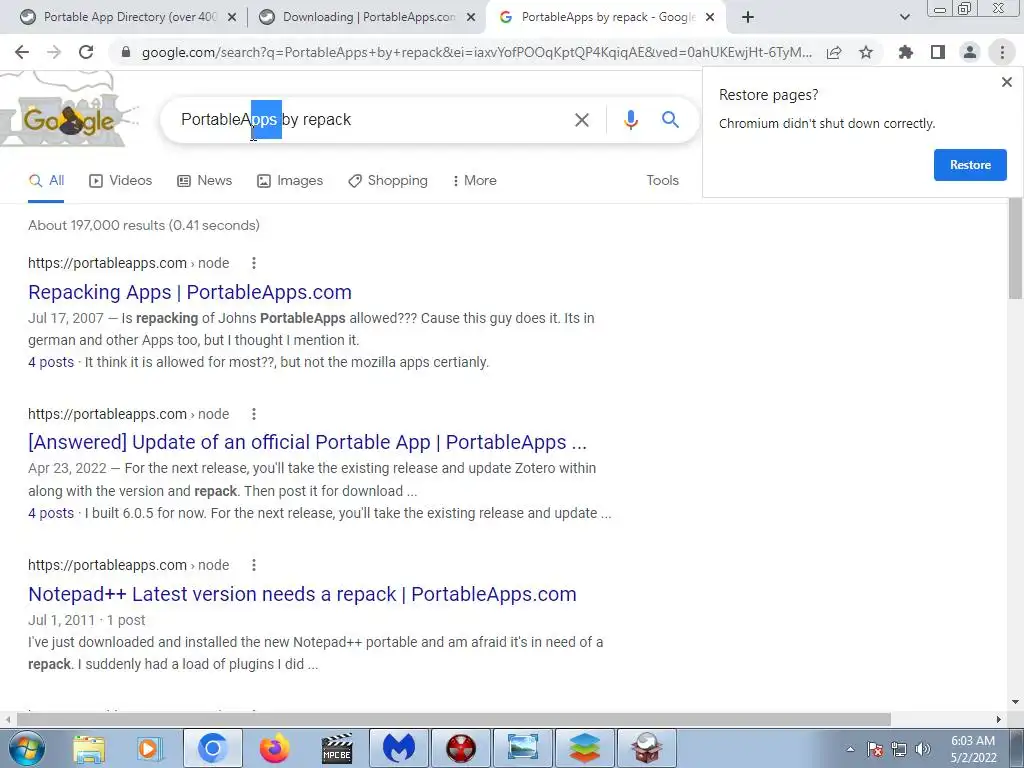The image size is (1024, 768).
Task: Bookmark this page with the star icon
Action: coord(866,52)
